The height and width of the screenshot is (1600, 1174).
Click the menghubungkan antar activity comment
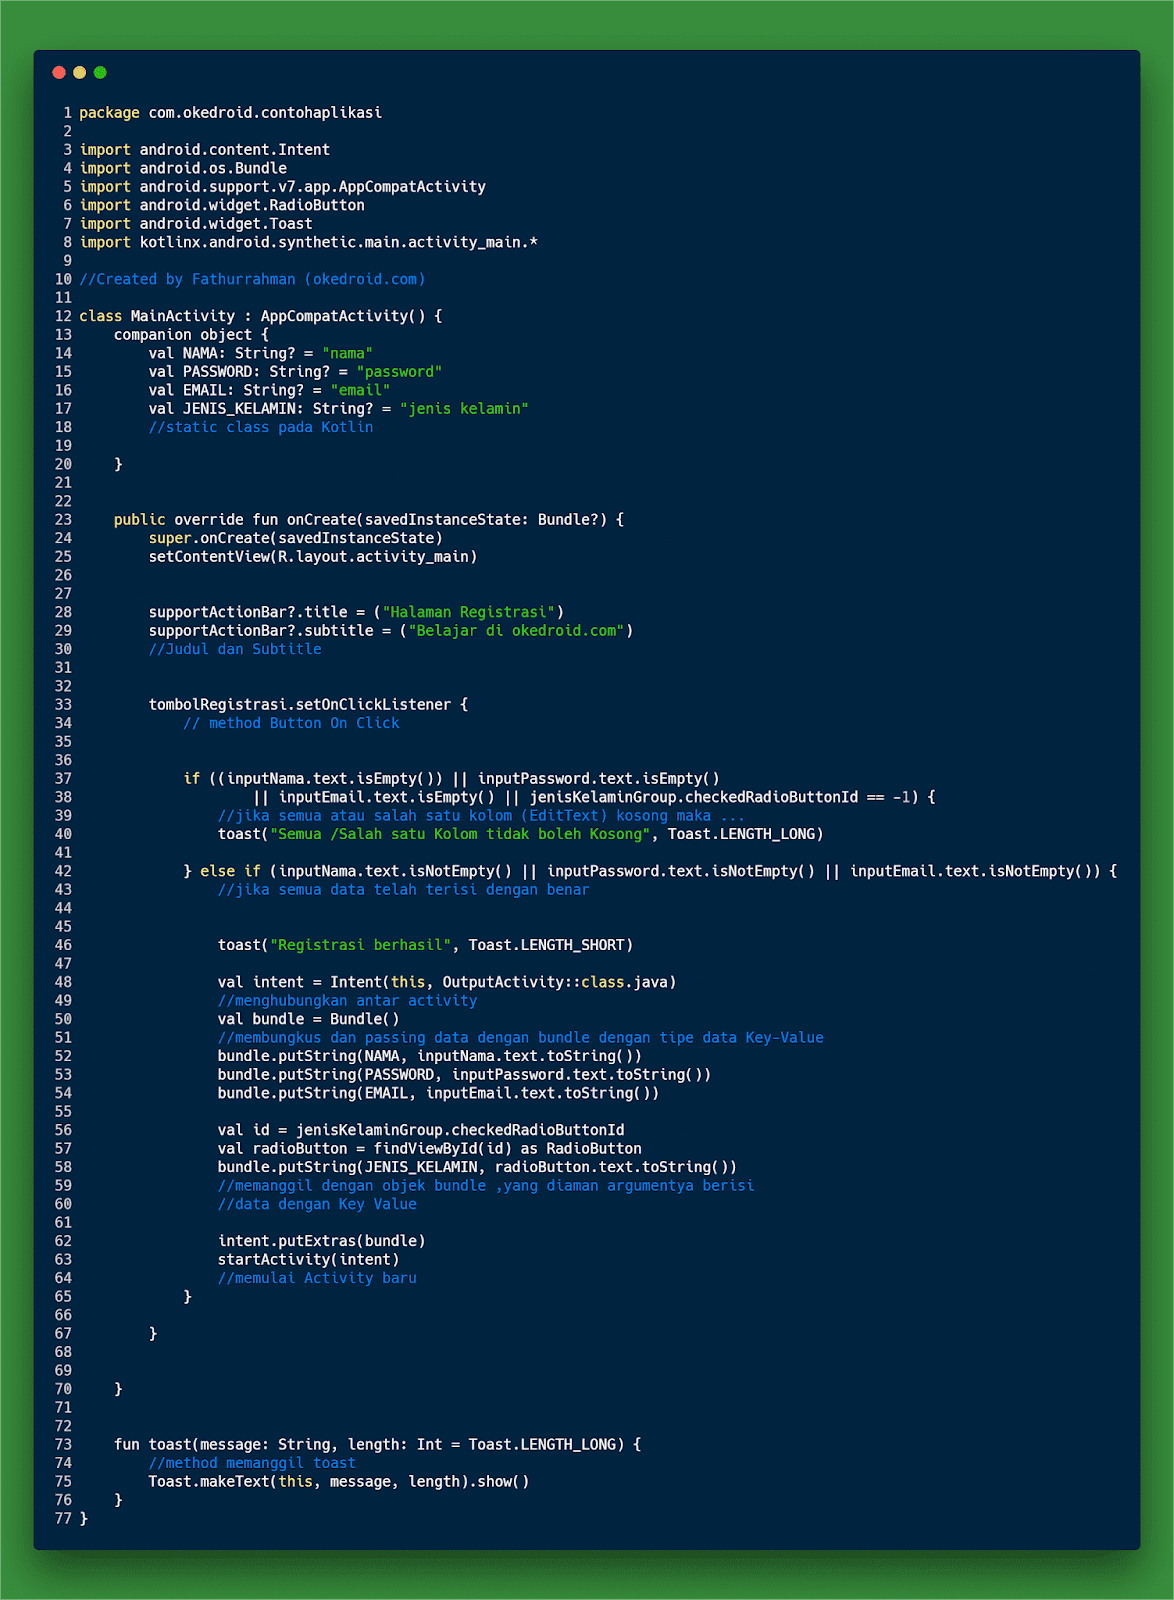click(347, 1001)
